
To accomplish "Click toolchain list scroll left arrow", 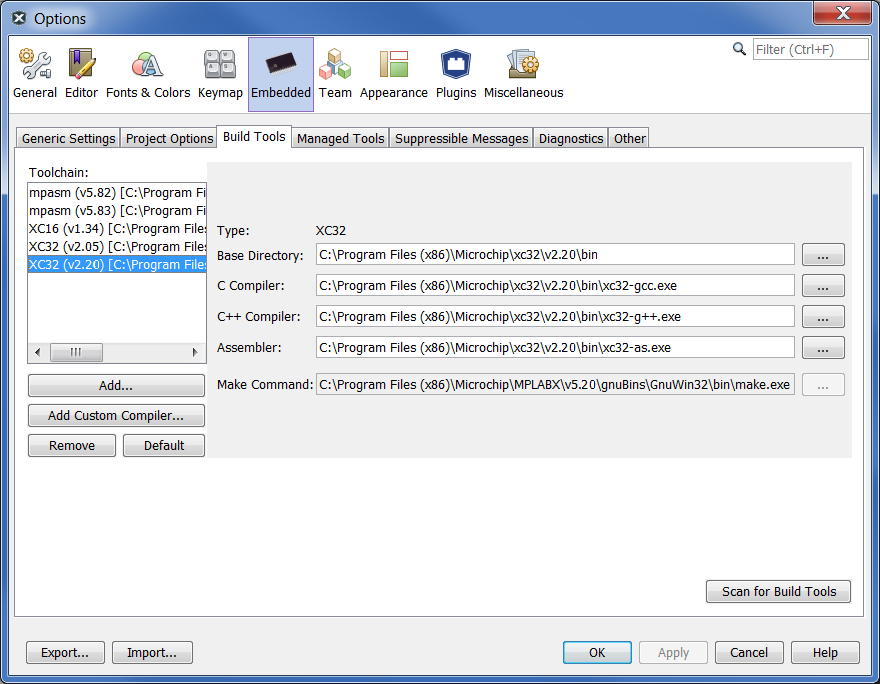I will [x=38, y=352].
